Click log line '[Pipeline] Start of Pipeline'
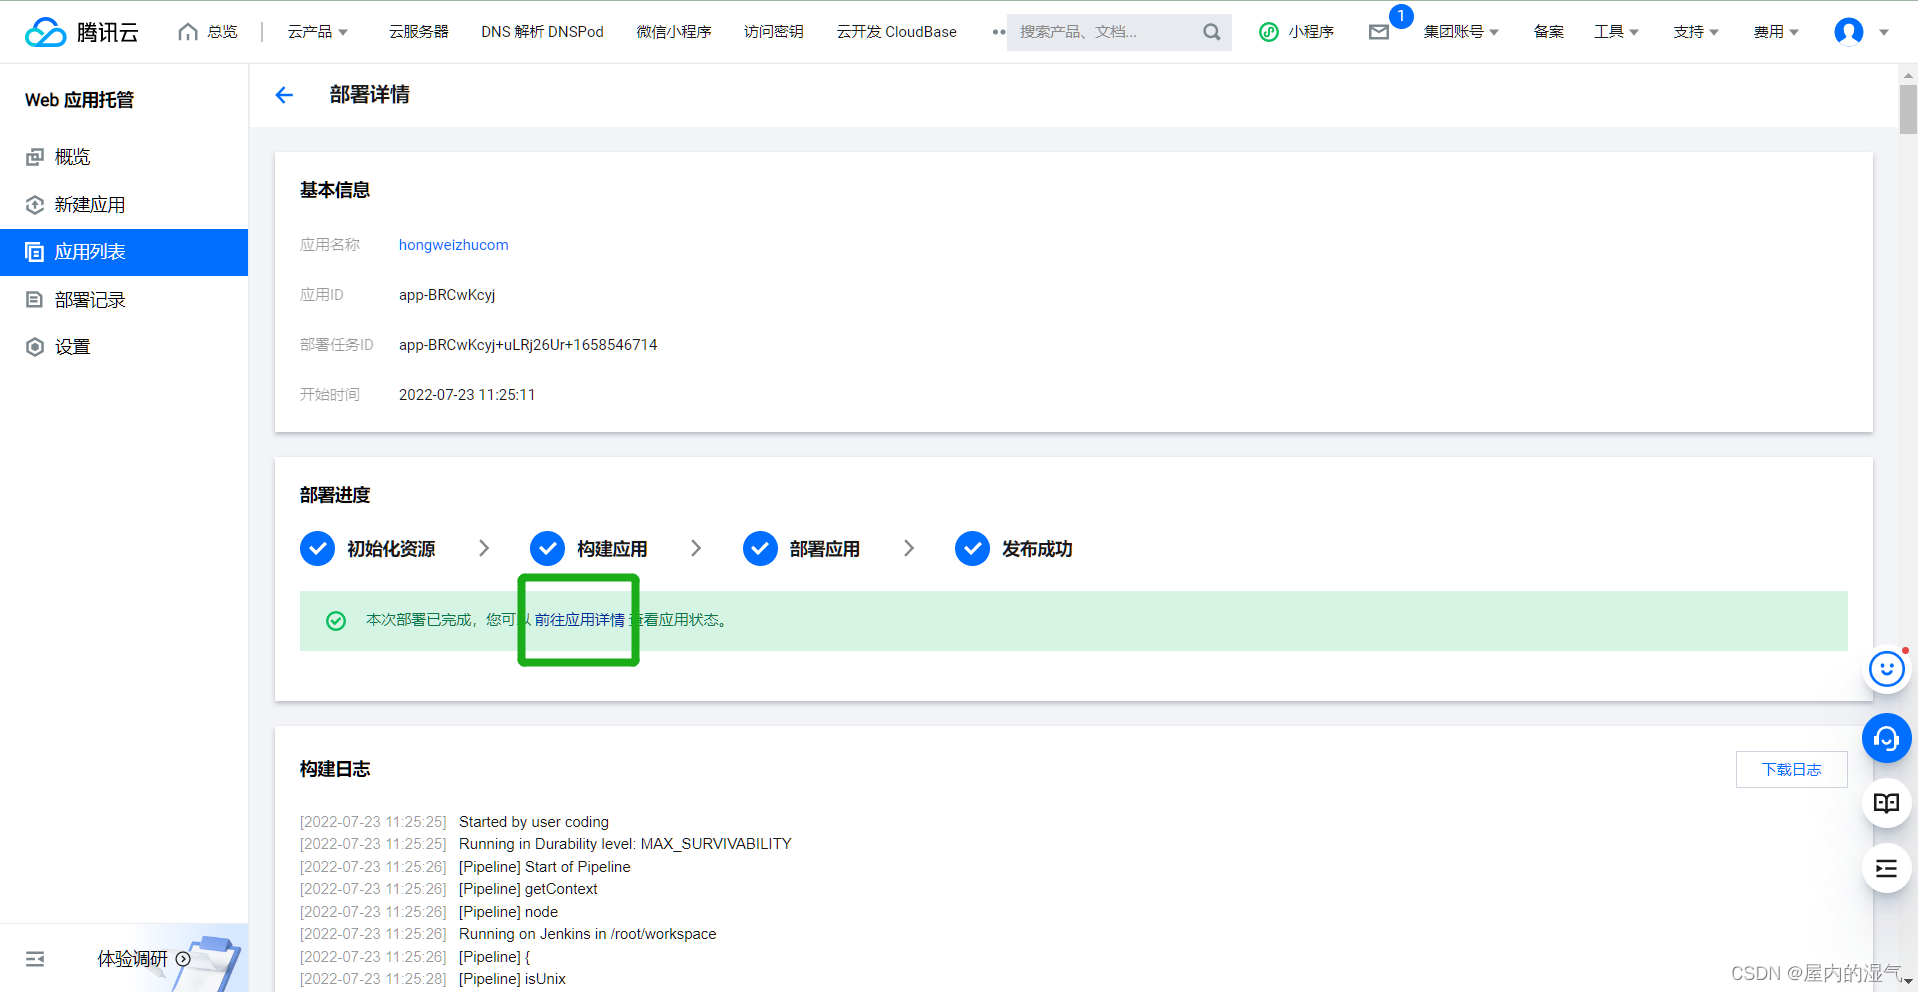1918x992 pixels. [x=544, y=867]
